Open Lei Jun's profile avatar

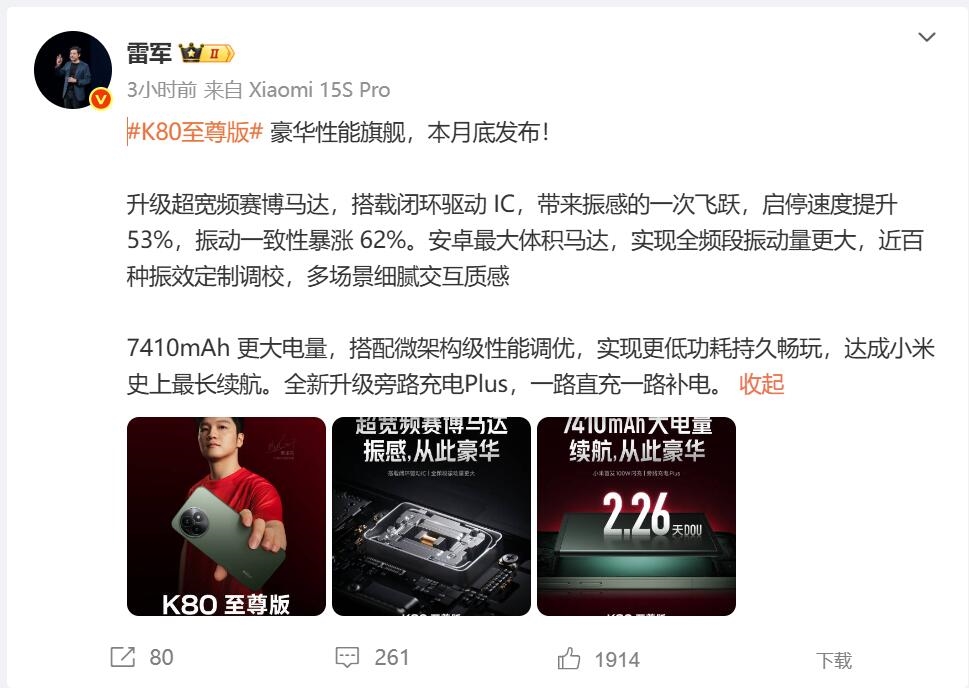coord(73,70)
